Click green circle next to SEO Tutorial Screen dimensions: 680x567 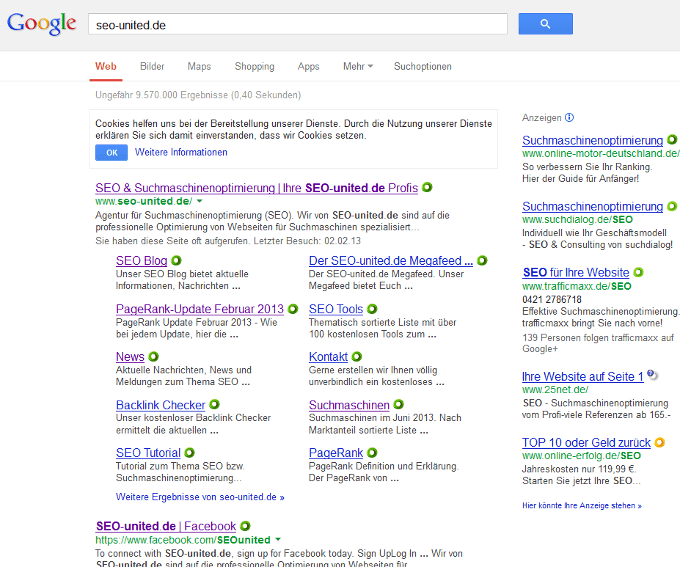point(190,452)
